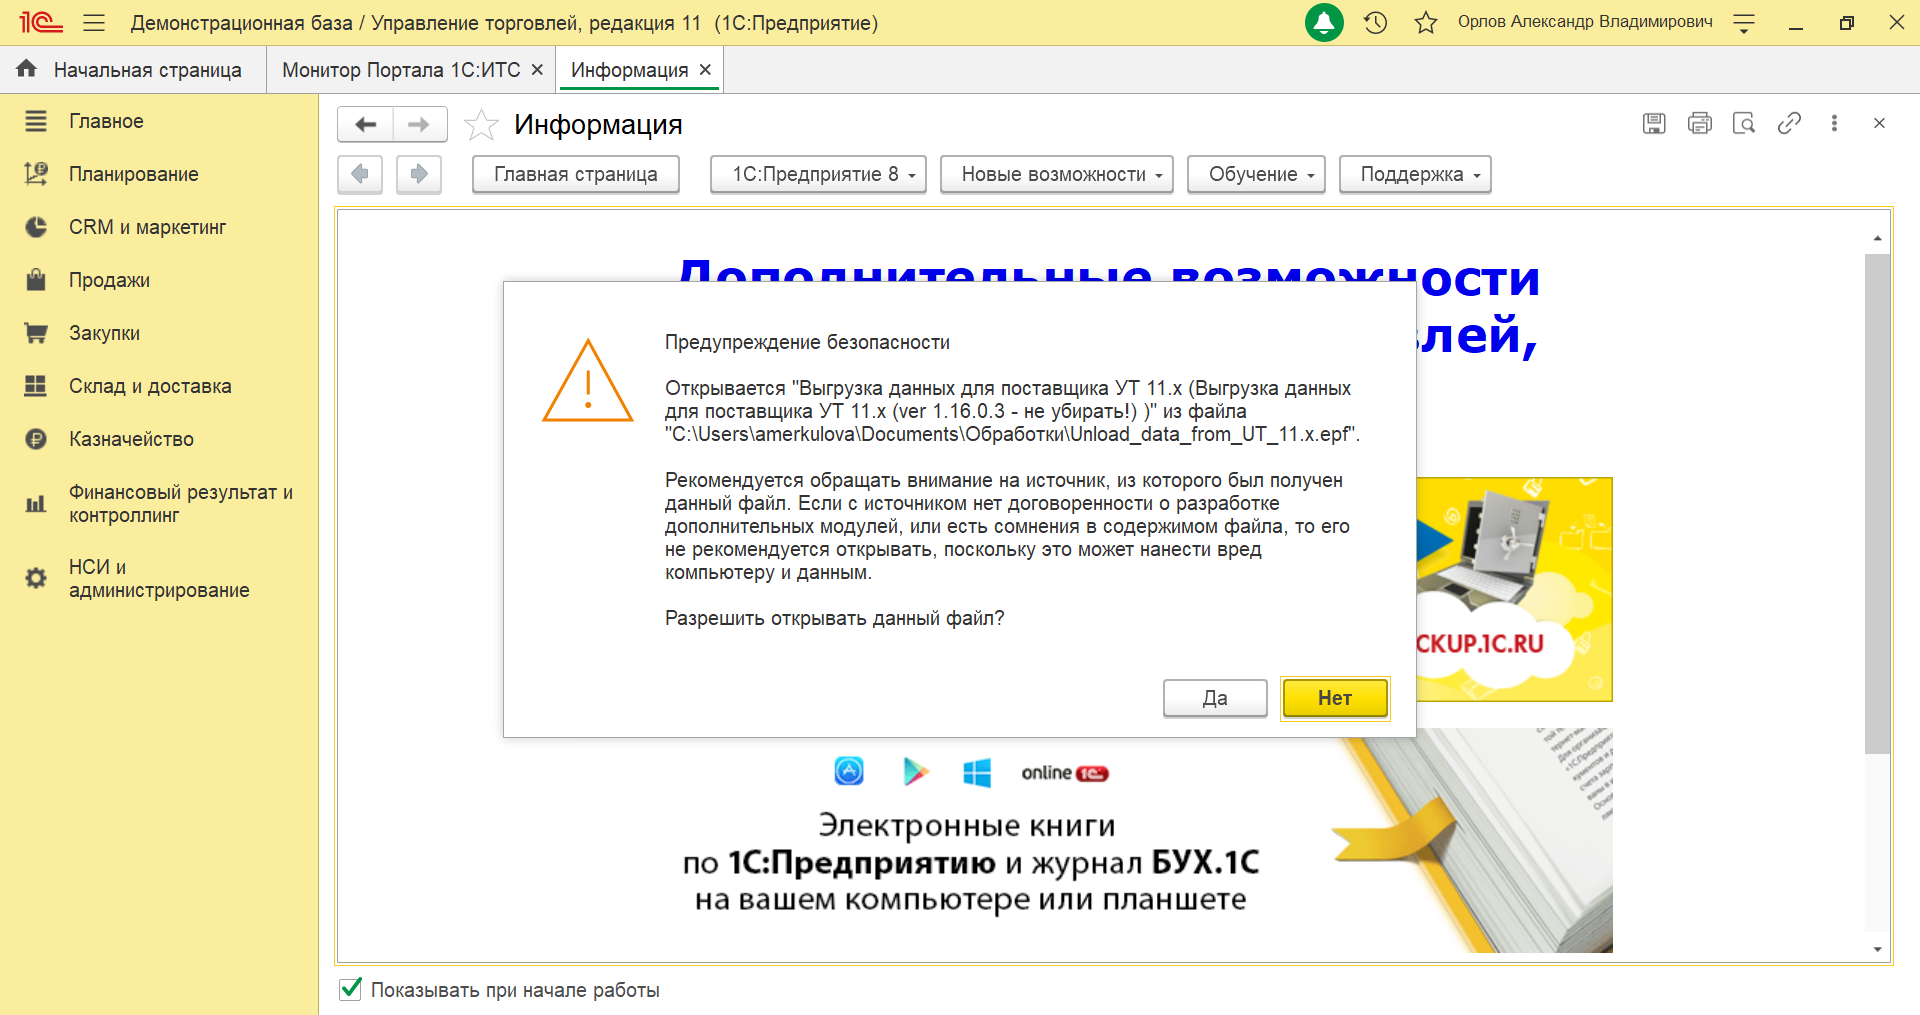Click the Казначейство section label
This screenshot has width=1920, height=1015.
point(131,439)
